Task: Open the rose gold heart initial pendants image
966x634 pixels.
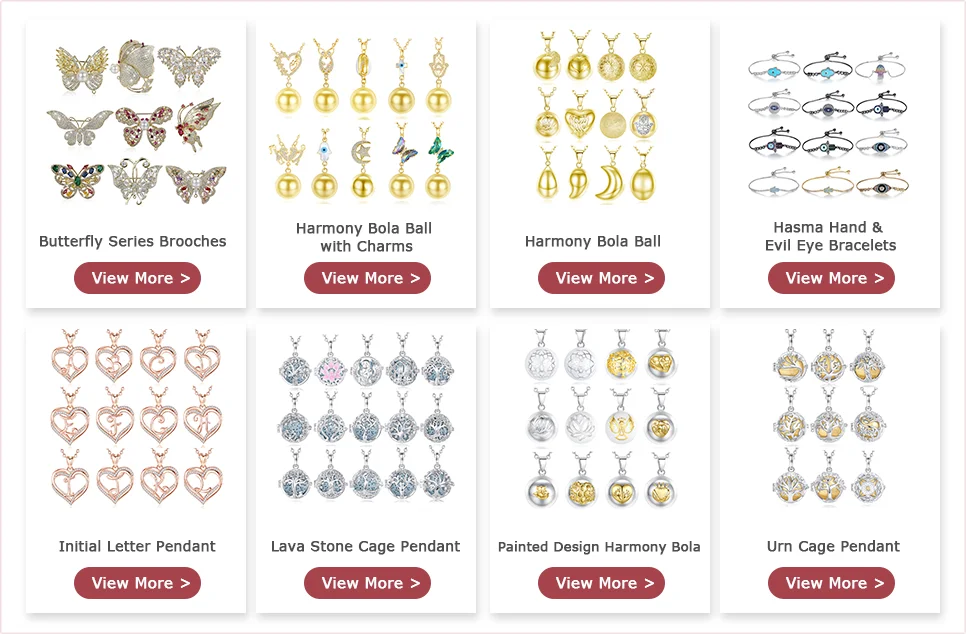Action: (136, 417)
